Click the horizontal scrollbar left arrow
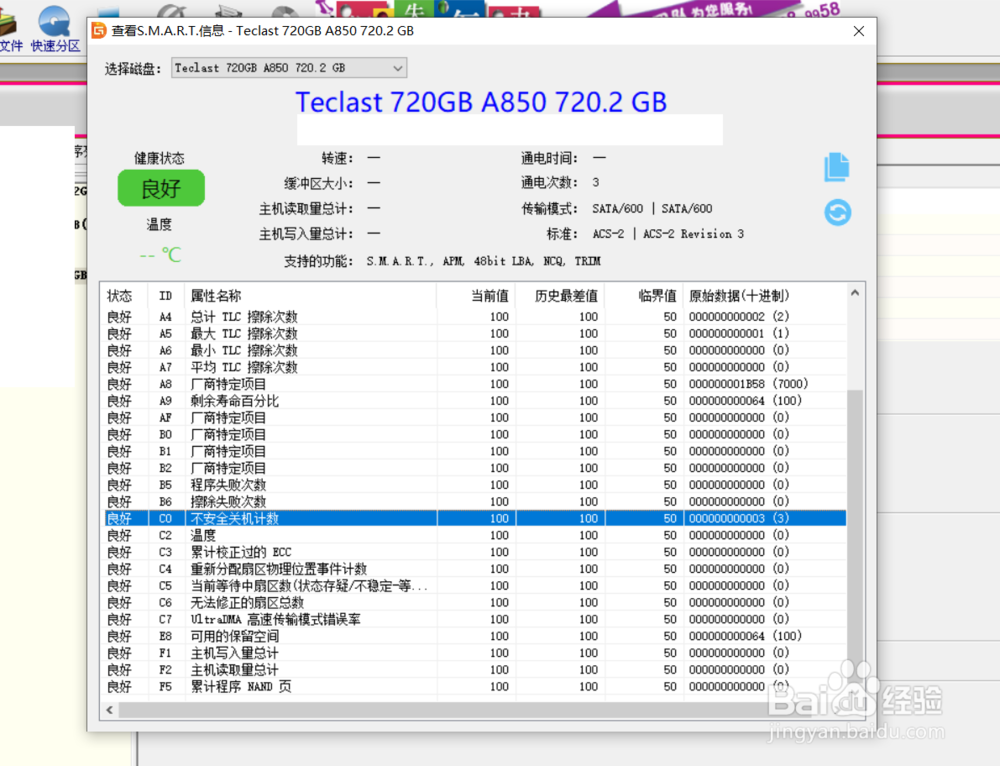Viewport: 1000px width, 766px height. coord(110,710)
